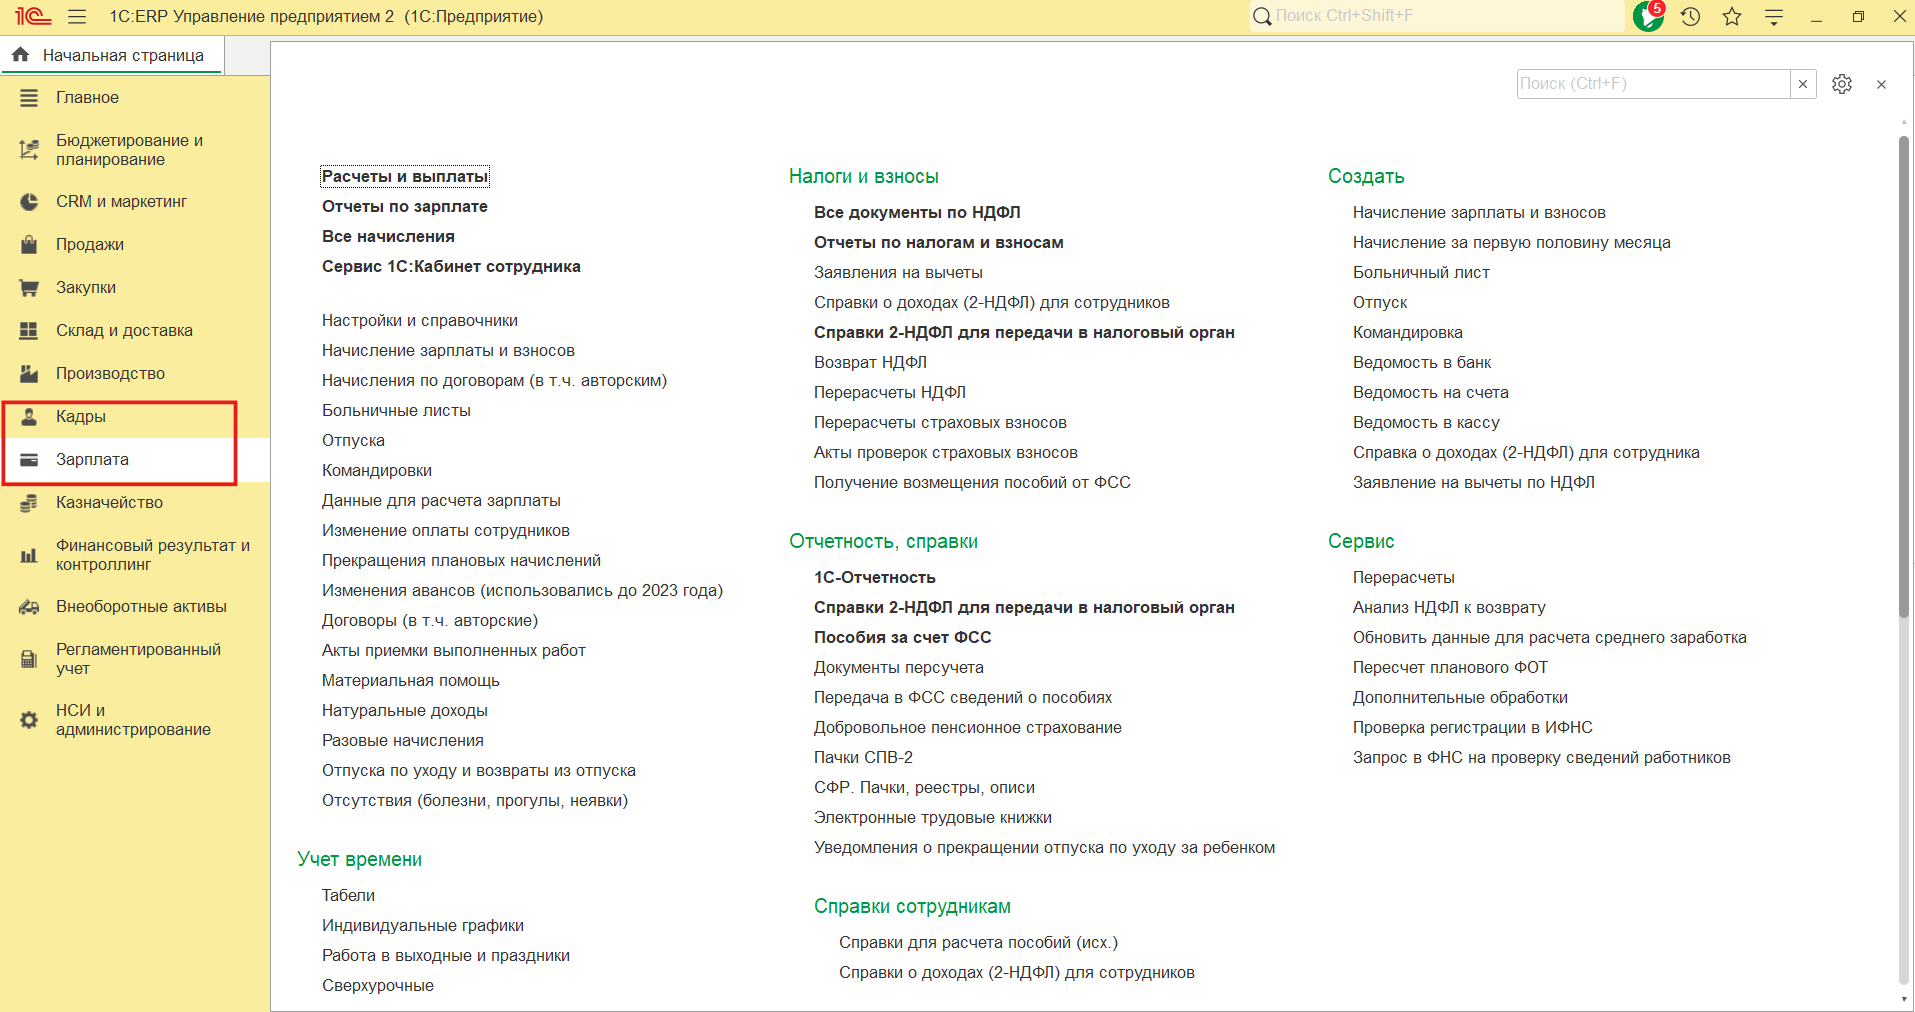This screenshot has width=1915, height=1012.
Task: Create Начисление зарплаты и взносов
Action: [1479, 213]
